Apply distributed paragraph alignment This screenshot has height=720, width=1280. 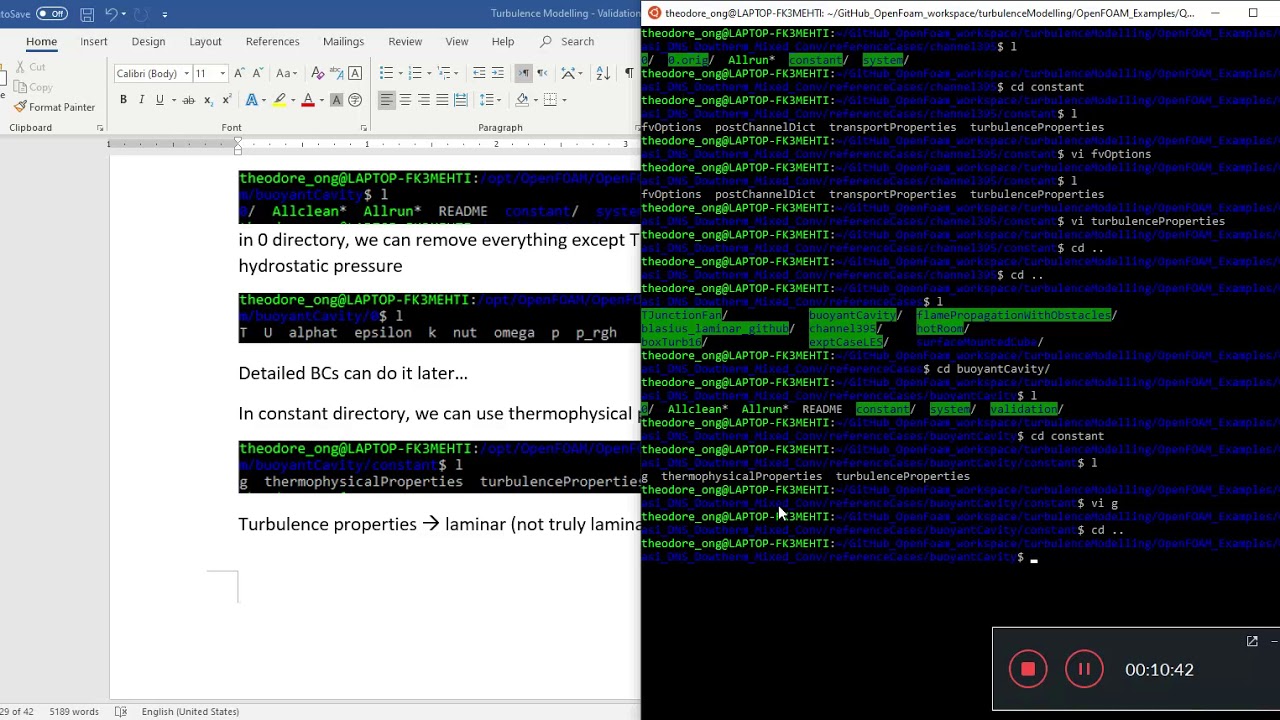460,100
